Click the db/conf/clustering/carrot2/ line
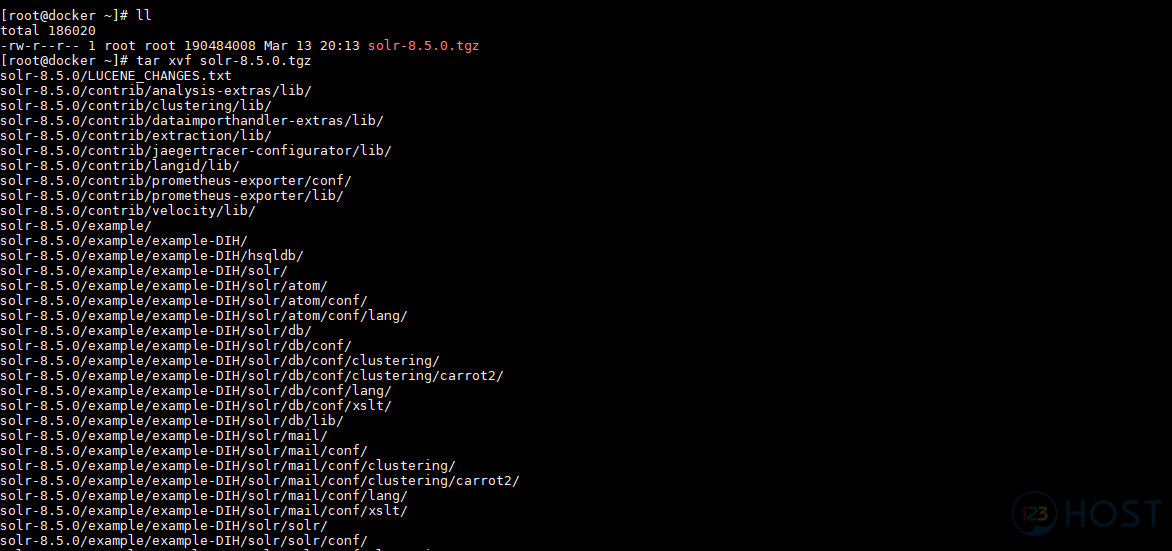Viewport: 1172px width, 551px height. pyautogui.click(x=252, y=375)
